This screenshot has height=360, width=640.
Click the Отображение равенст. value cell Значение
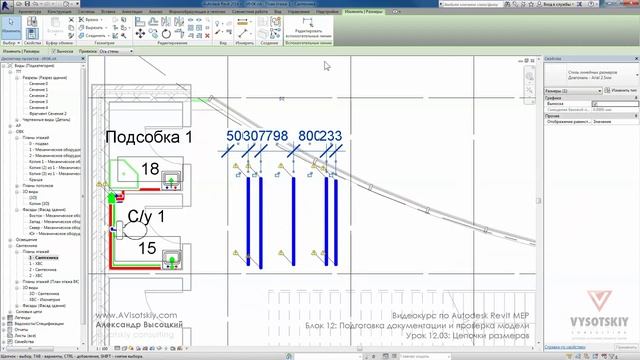pyautogui.click(x=615, y=122)
